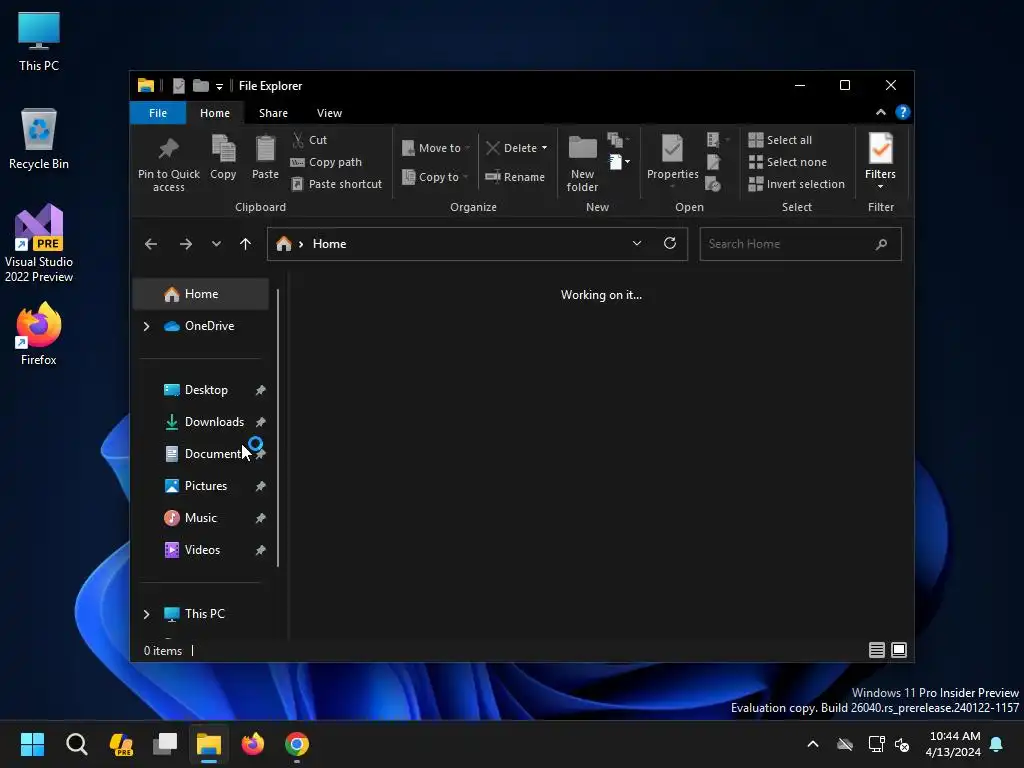
Task: Click the Copy ribbon icon
Action: point(223,148)
